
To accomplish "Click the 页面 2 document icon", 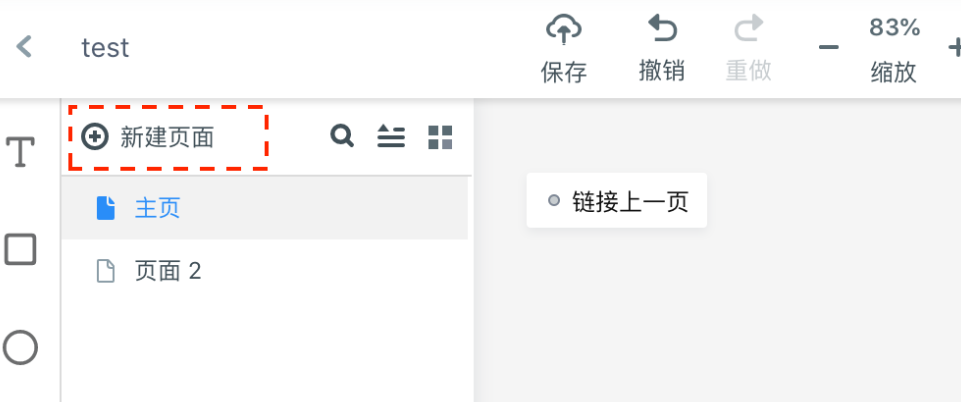I will pyautogui.click(x=106, y=270).
